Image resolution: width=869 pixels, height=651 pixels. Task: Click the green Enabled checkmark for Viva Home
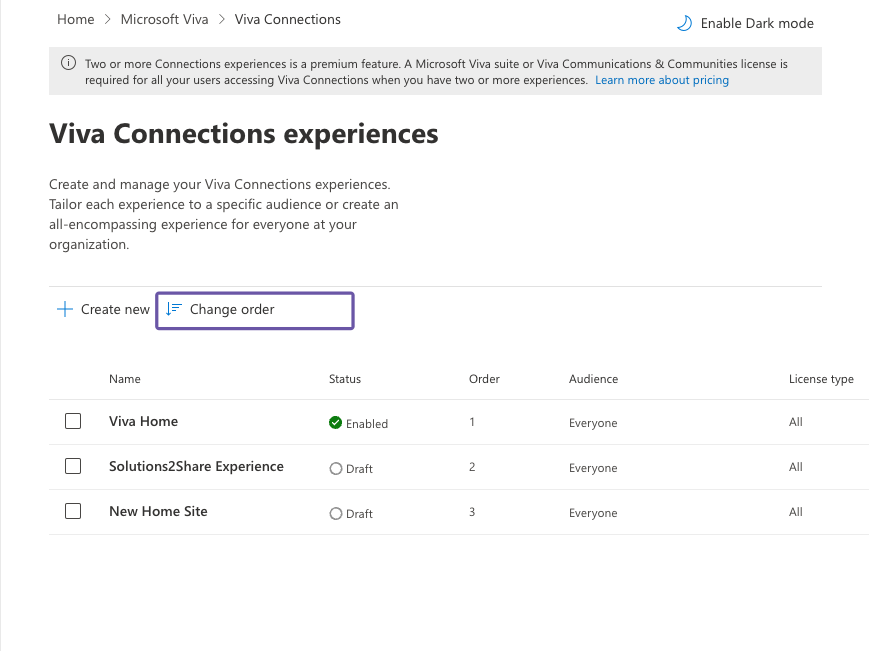335,423
